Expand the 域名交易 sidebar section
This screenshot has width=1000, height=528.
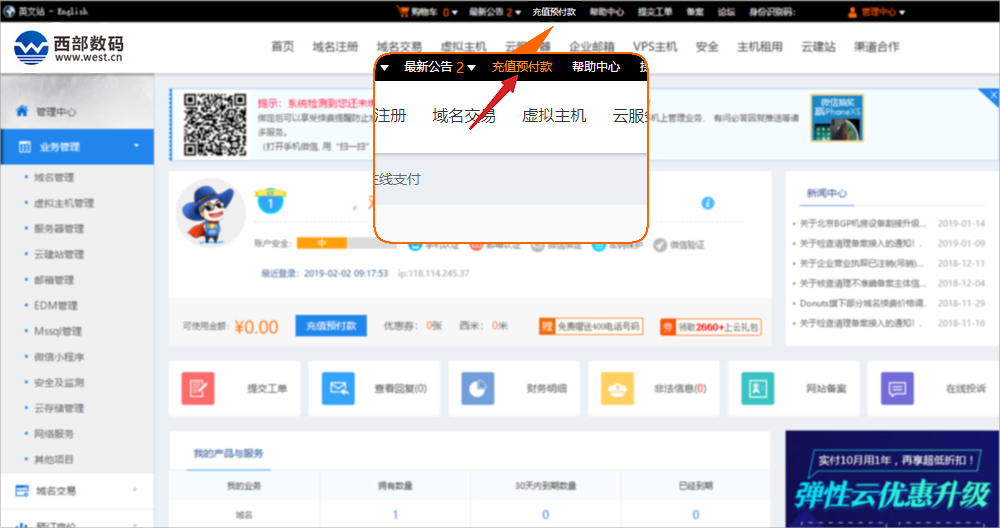tap(136, 490)
